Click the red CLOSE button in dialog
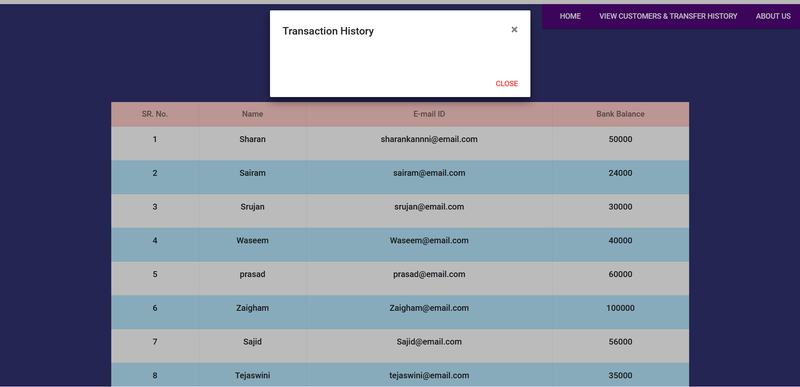The width and height of the screenshot is (800, 387). pyautogui.click(x=507, y=84)
